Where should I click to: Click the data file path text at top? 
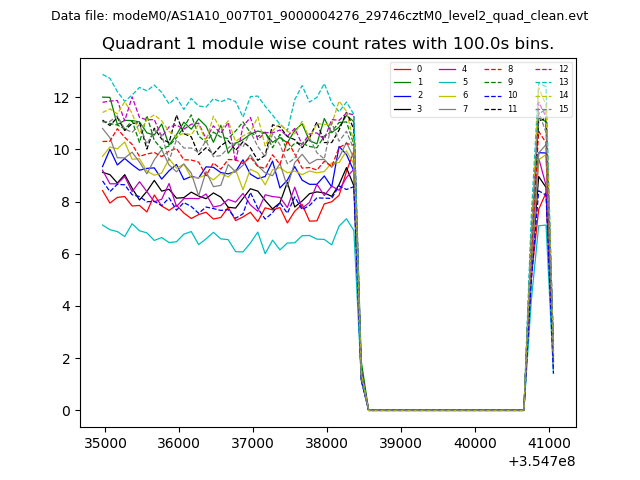(319, 16)
